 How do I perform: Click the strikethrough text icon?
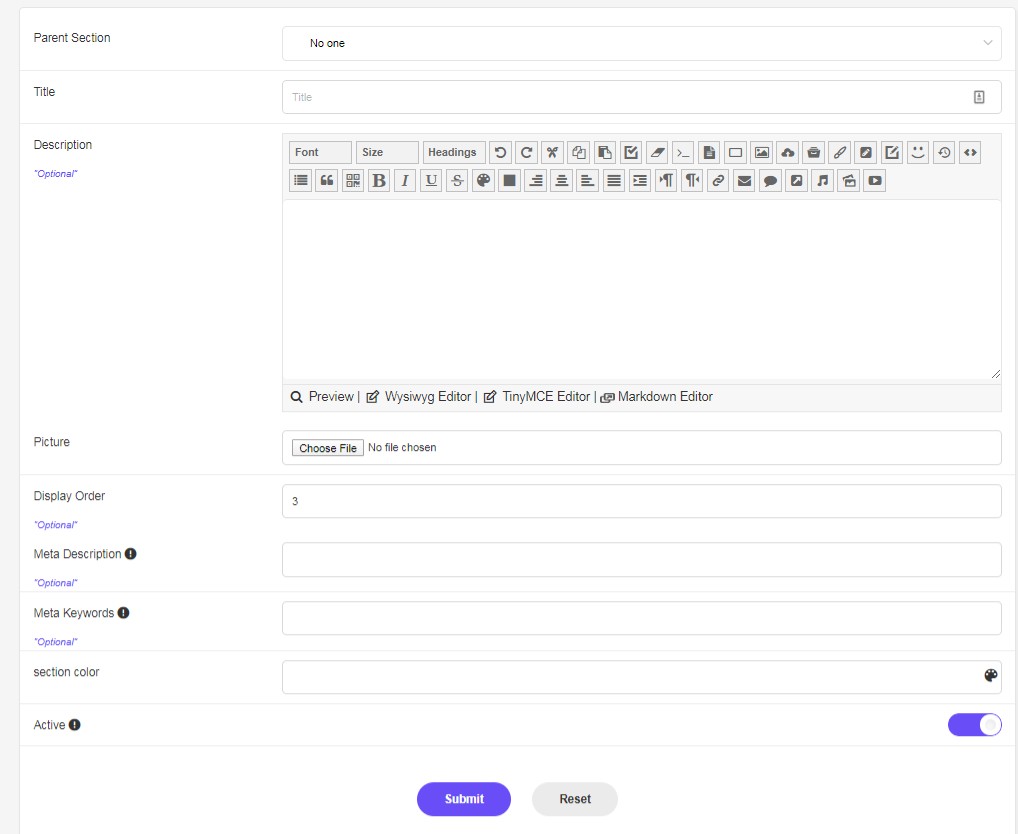pyautogui.click(x=457, y=180)
